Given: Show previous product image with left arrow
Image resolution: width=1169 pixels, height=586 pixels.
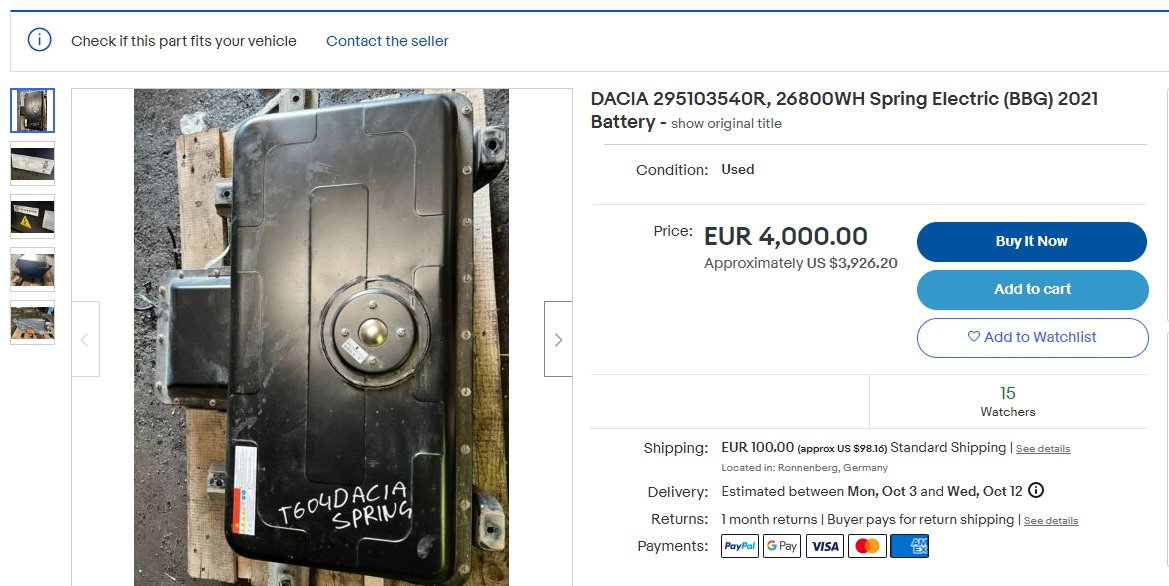Looking at the screenshot, I should 85,339.
